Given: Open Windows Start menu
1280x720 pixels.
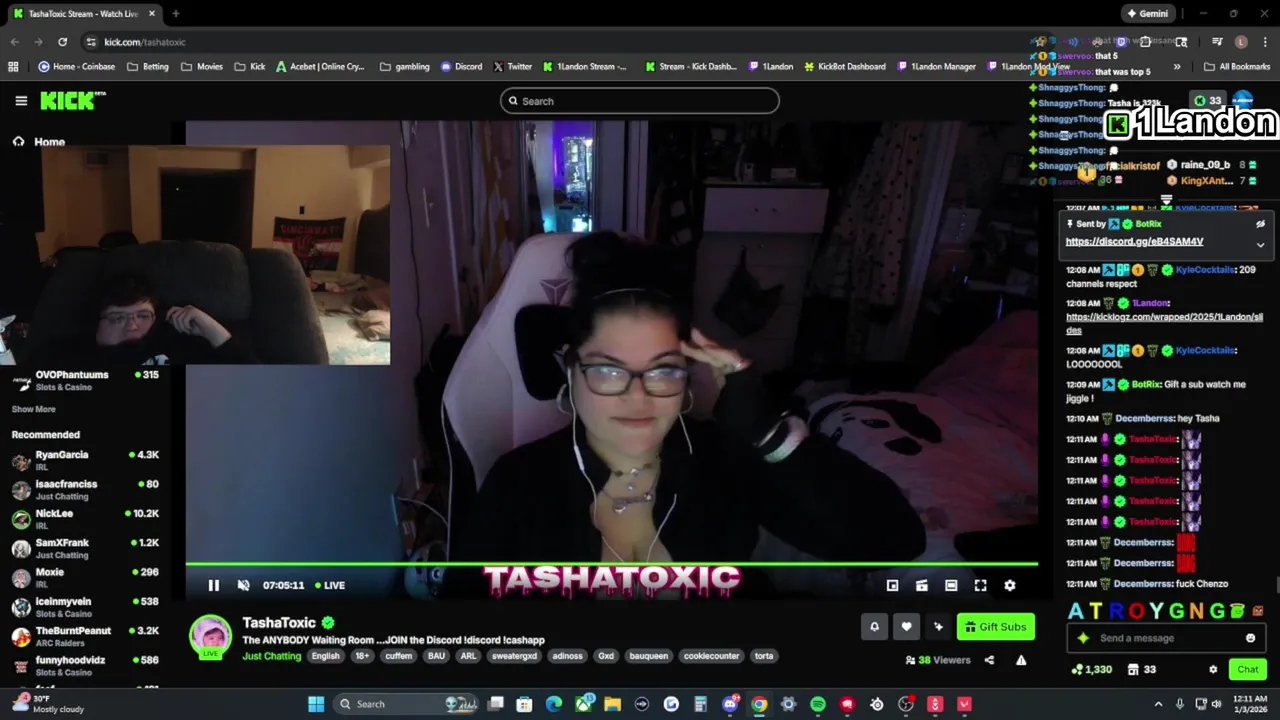Looking at the screenshot, I should [x=316, y=704].
